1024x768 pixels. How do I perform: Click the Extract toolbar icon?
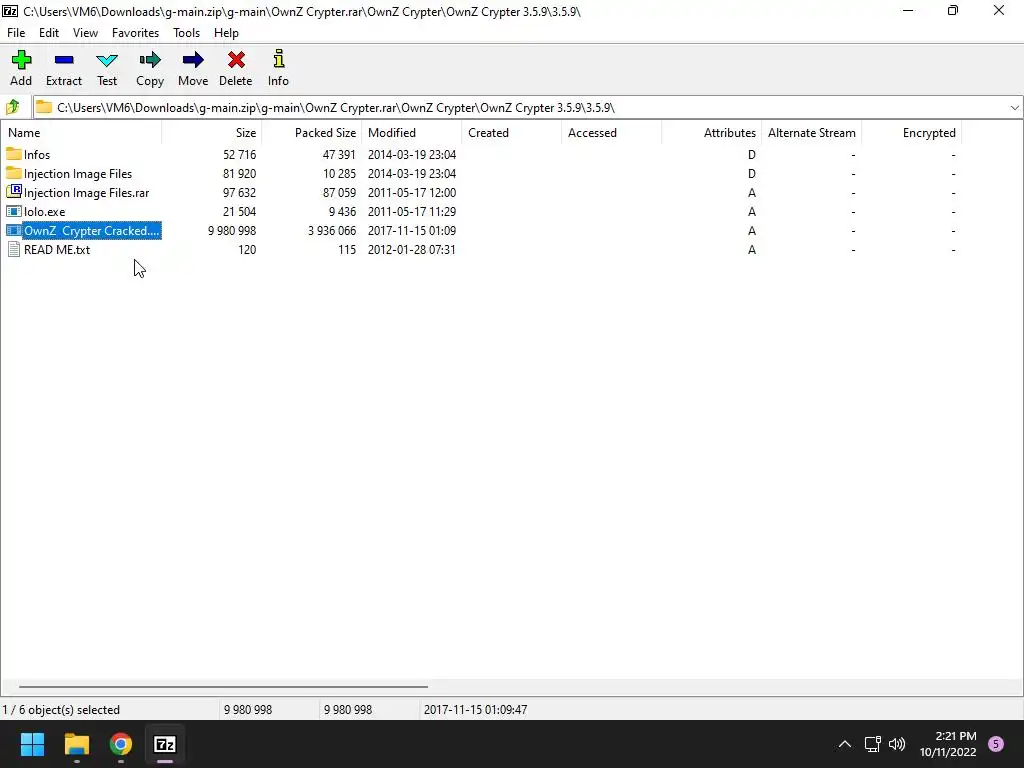[64, 61]
